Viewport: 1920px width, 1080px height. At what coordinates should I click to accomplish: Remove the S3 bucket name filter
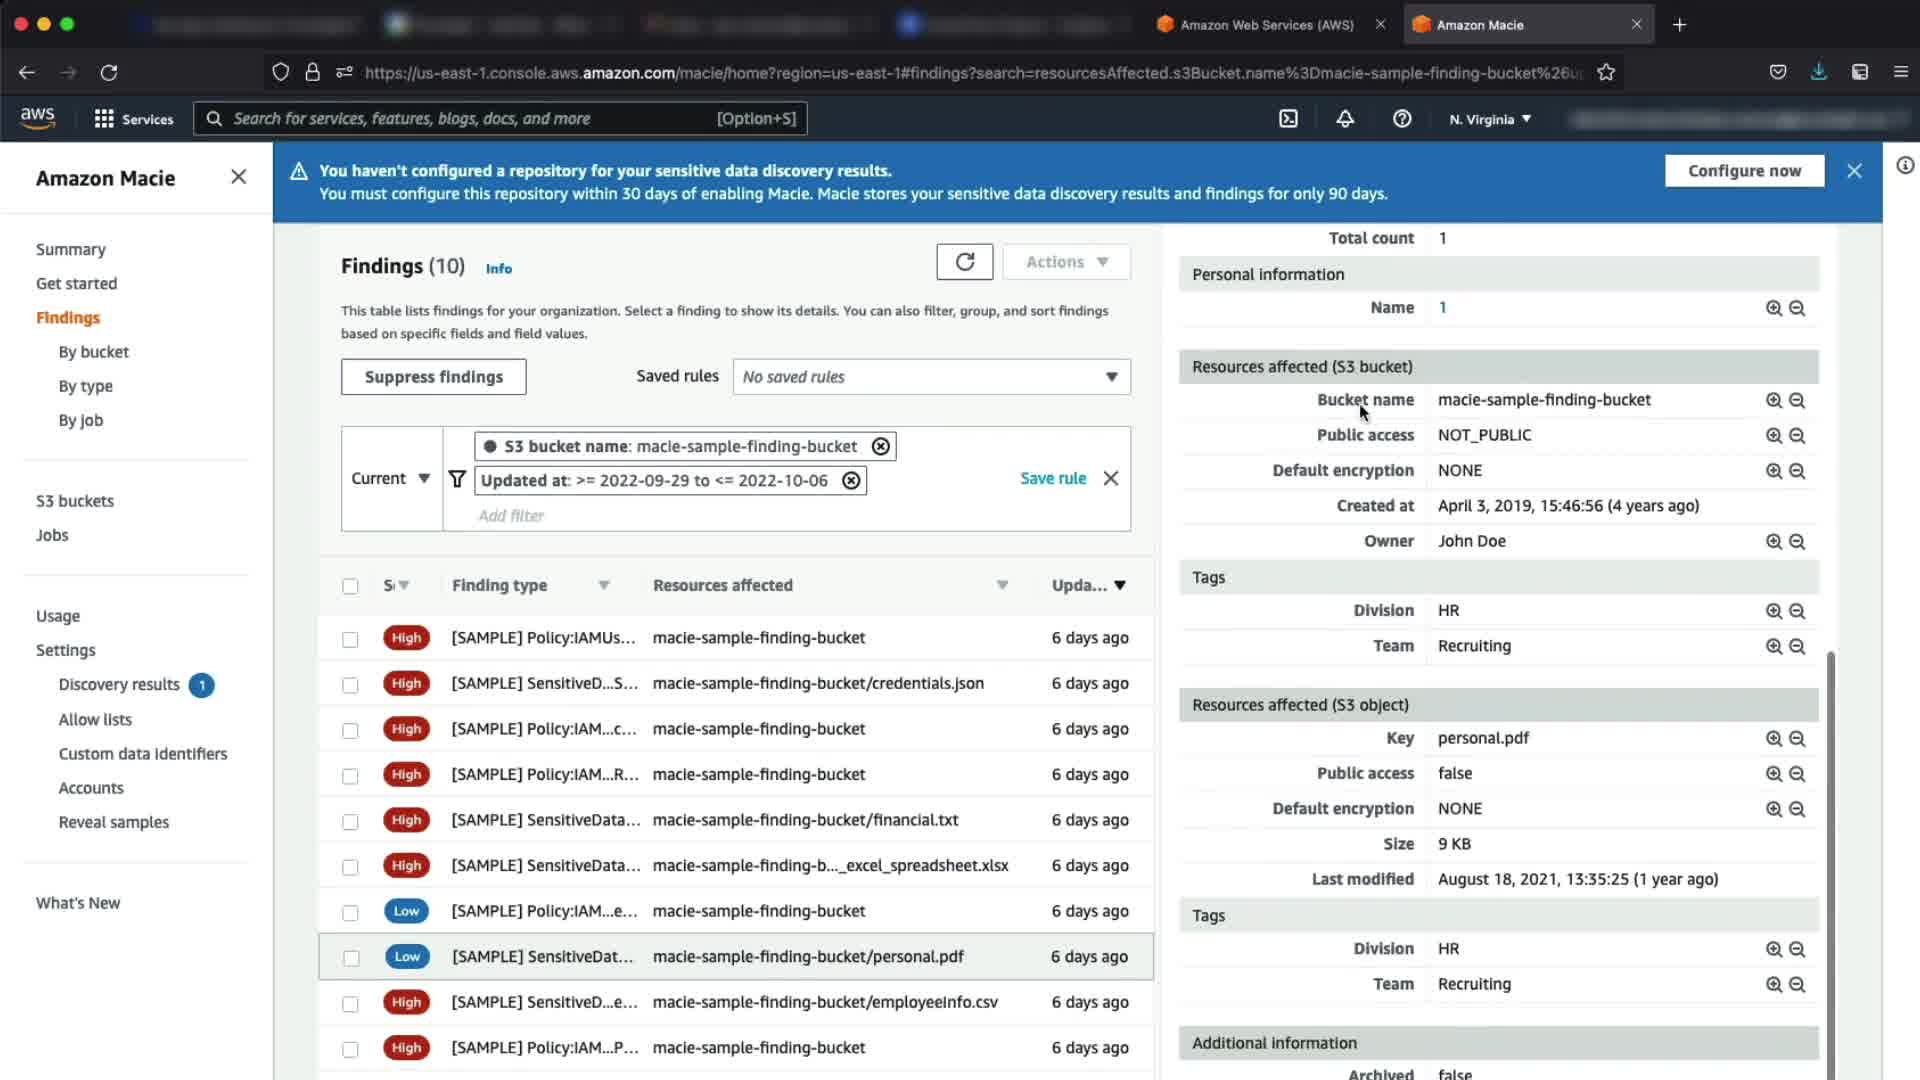tap(880, 447)
